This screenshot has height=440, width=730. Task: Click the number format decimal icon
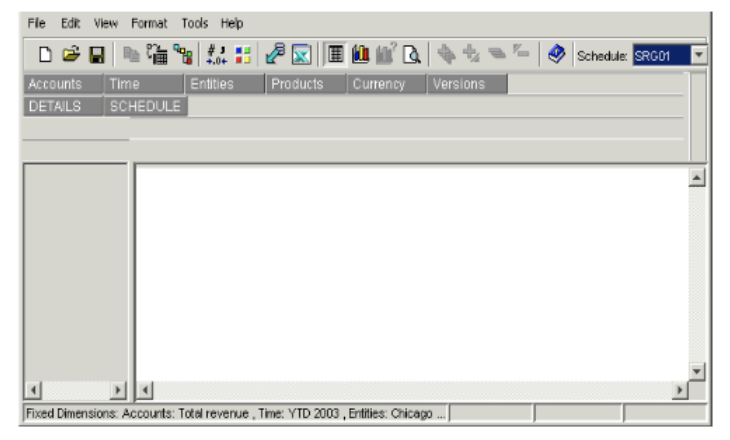[216, 56]
